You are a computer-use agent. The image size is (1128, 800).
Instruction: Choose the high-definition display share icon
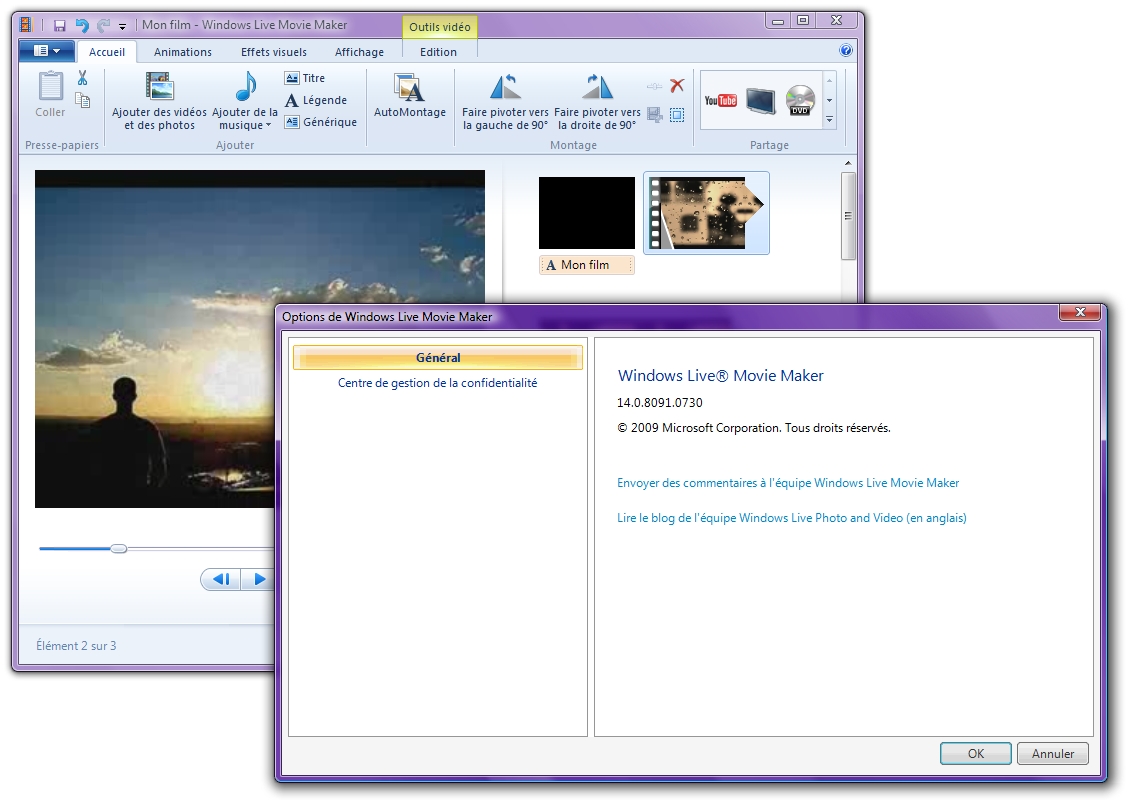(x=760, y=100)
